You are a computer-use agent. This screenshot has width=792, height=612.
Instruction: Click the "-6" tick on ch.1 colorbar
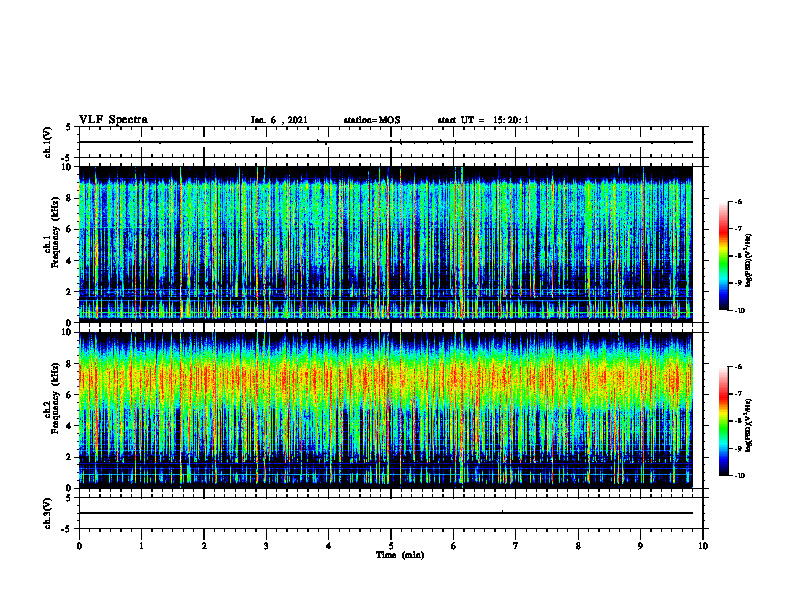tap(738, 202)
